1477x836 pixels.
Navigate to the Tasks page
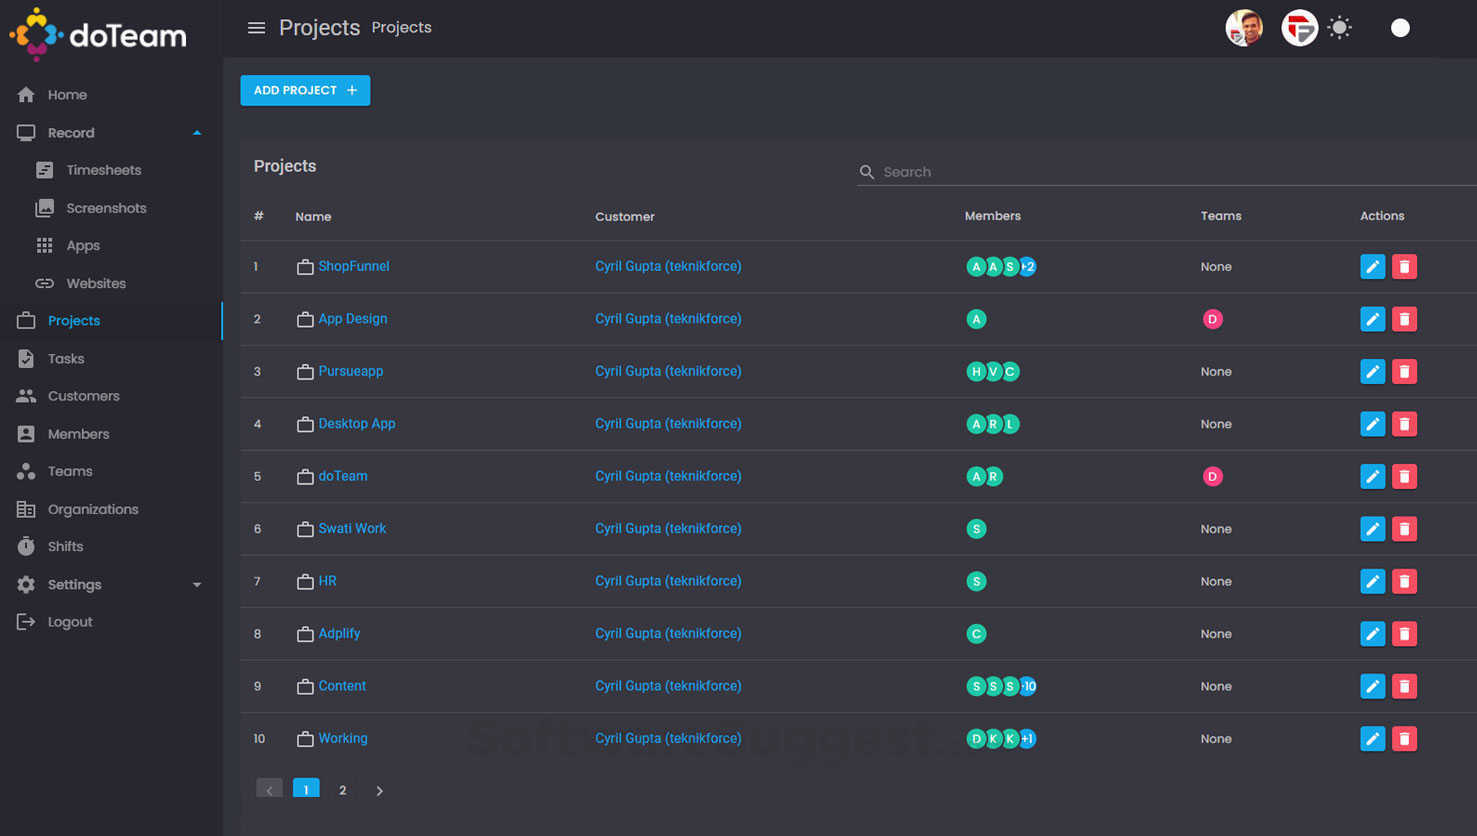tap(66, 359)
